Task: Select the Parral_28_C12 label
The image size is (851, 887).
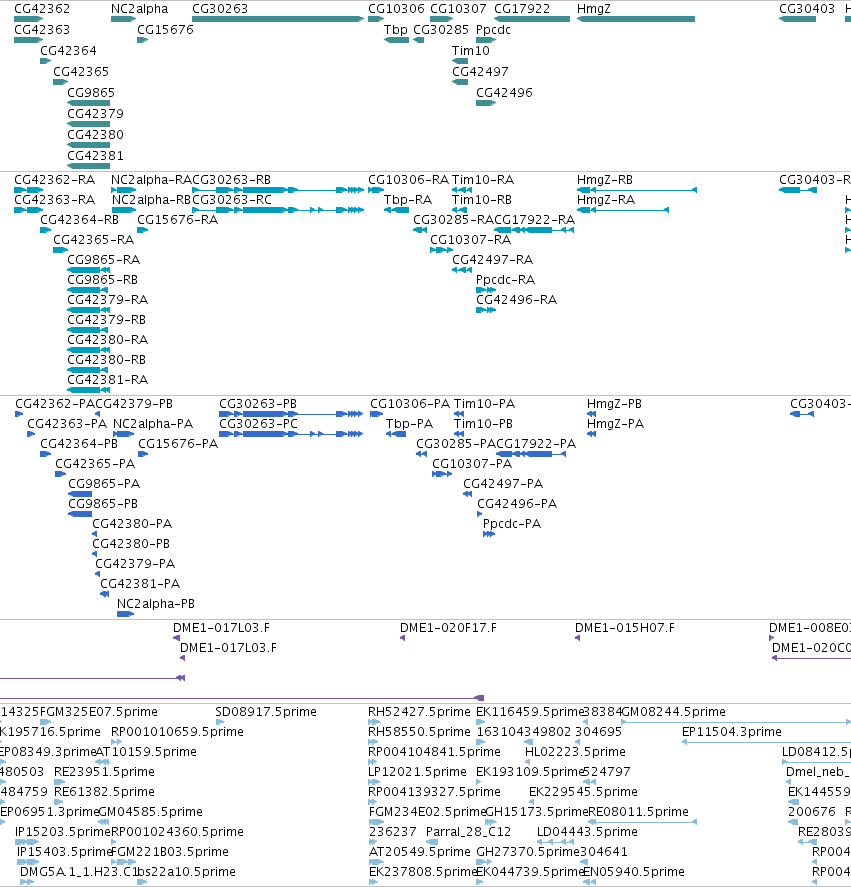Action: tap(469, 832)
